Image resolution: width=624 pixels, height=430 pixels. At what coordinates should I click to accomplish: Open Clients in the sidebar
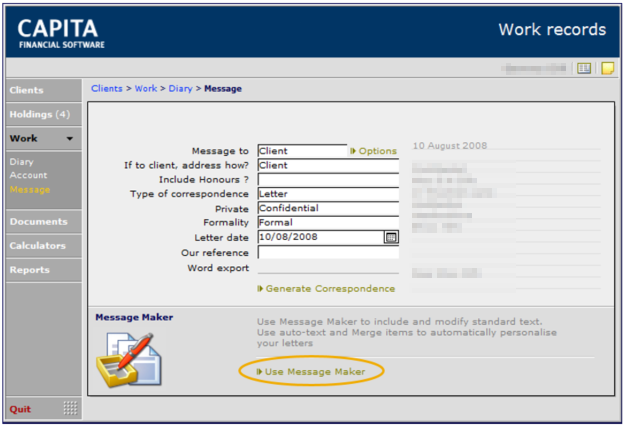(x=44, y=90)
